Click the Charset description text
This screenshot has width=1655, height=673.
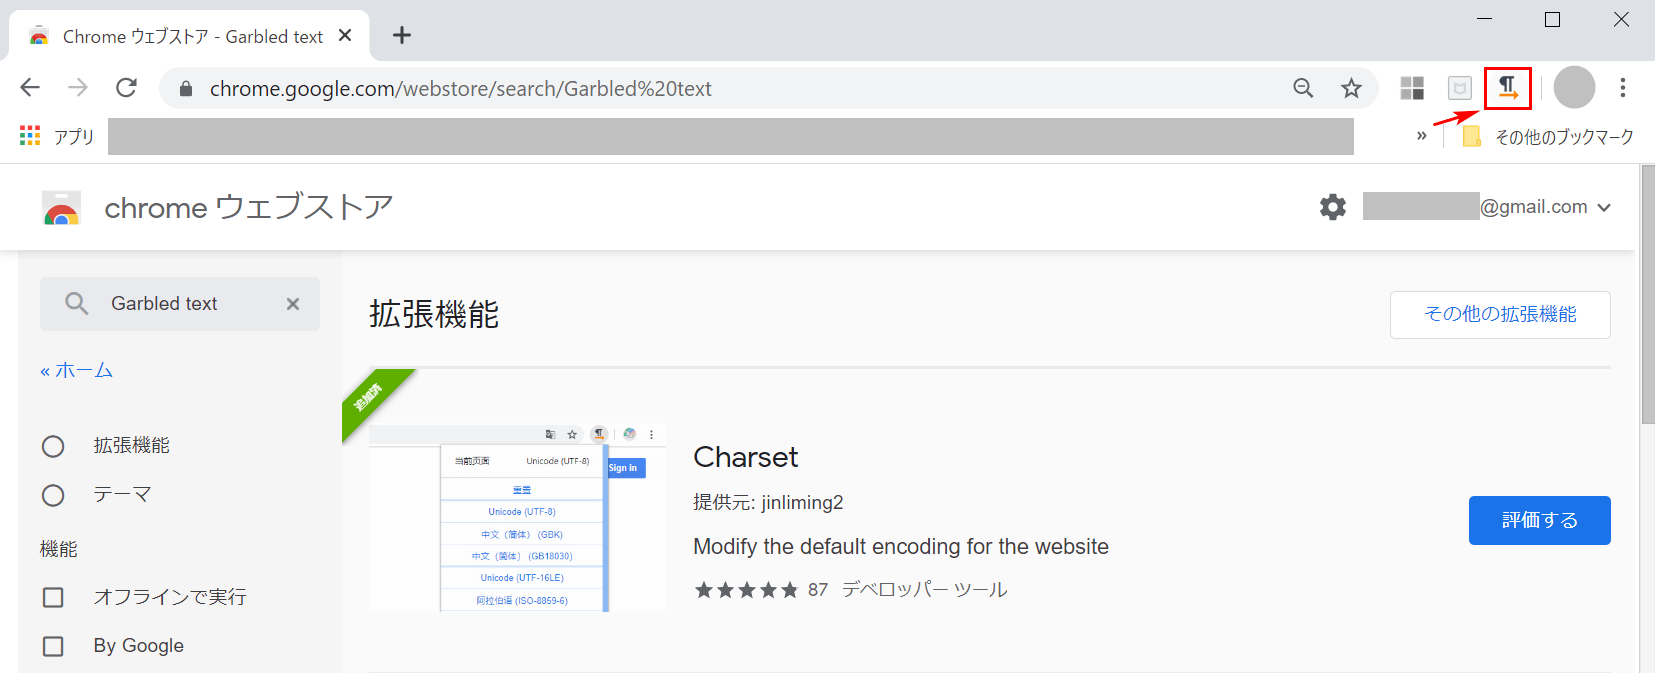coord(901,547)
